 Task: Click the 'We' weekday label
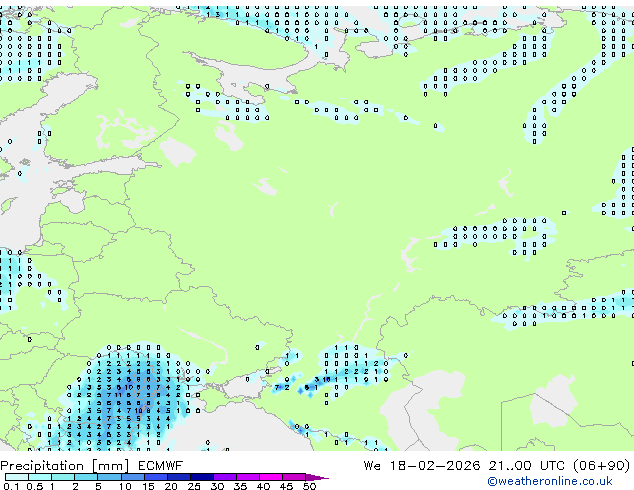tap(372, 466)
